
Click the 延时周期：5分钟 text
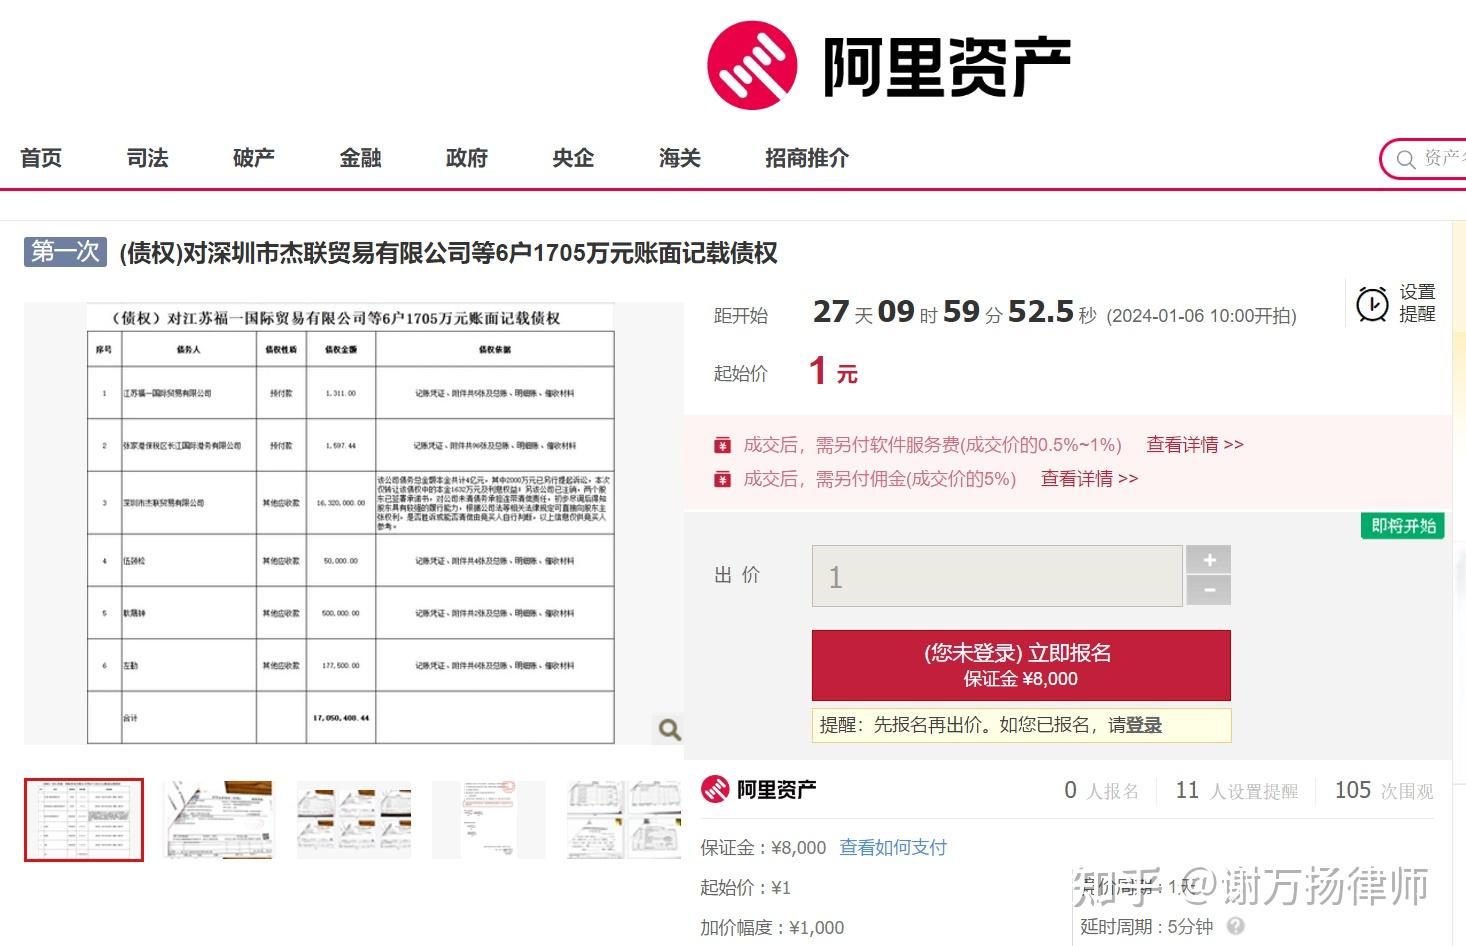(1146, 927)
